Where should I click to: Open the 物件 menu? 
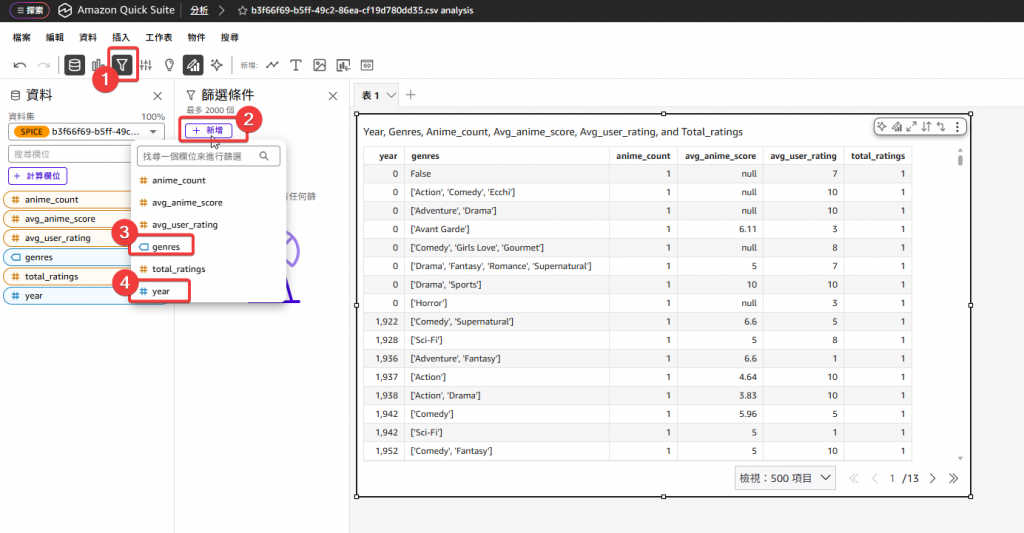(x=196, y=37)
